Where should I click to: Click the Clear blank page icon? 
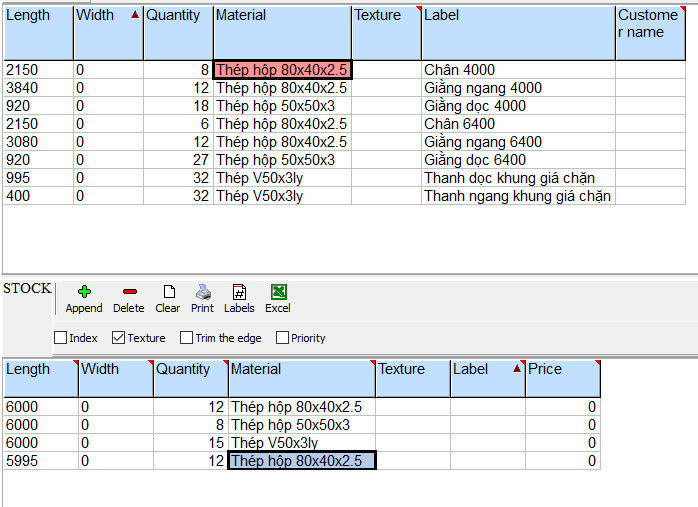[168, 292]
